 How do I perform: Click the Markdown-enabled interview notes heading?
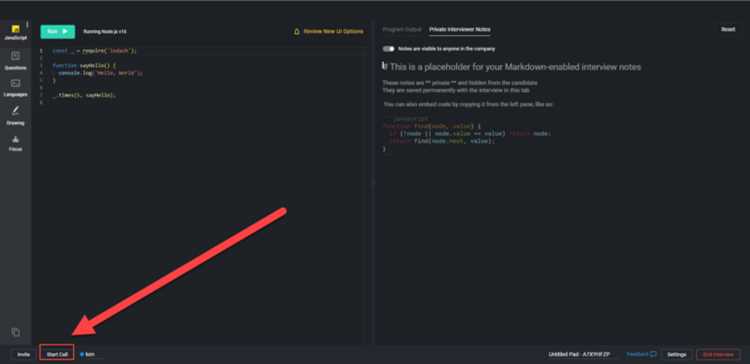coord(511,67)
